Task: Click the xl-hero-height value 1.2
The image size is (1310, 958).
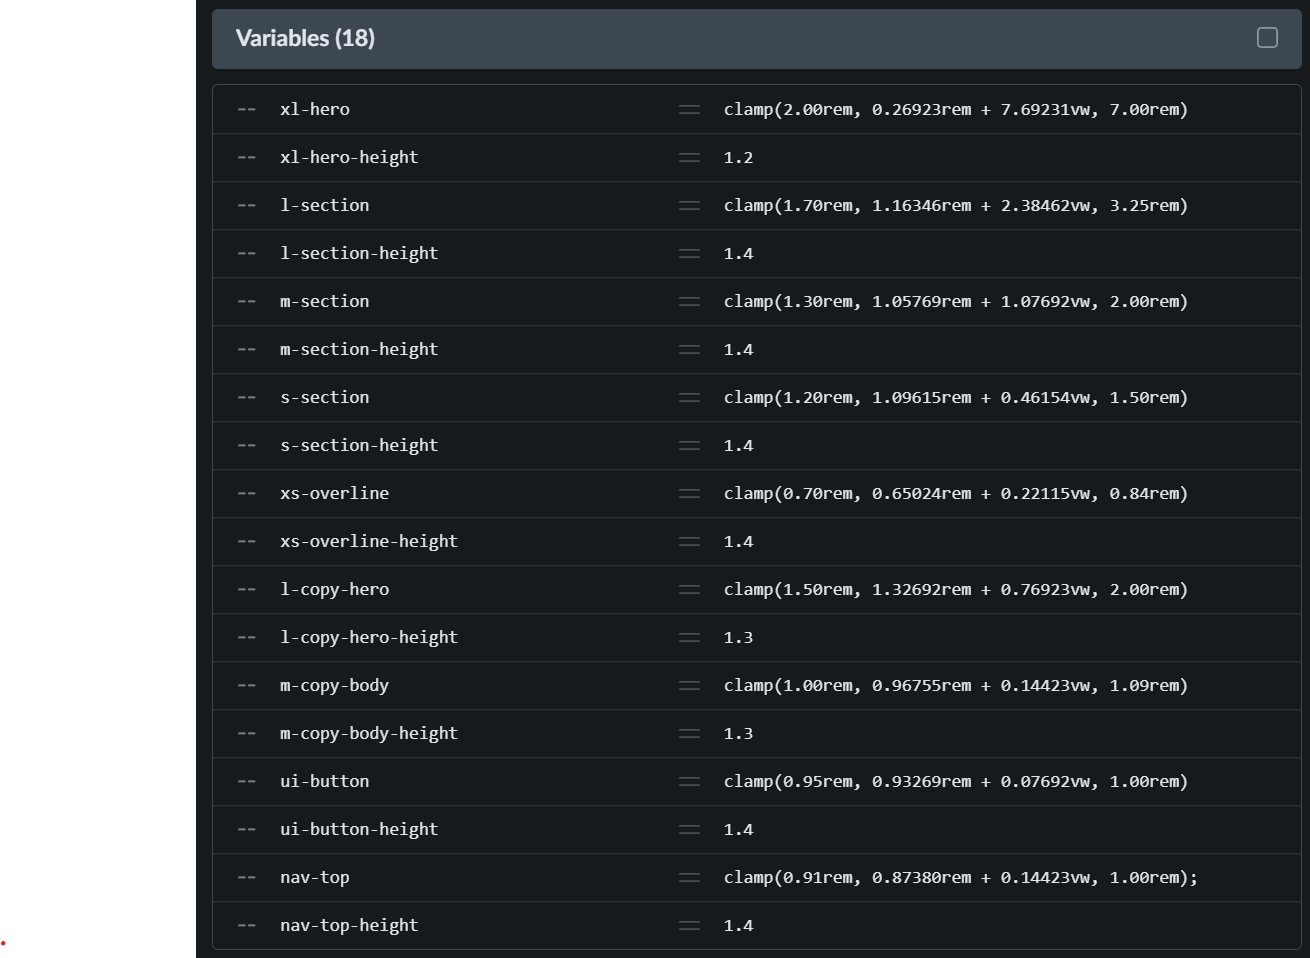Action: (x=738, y=158)
